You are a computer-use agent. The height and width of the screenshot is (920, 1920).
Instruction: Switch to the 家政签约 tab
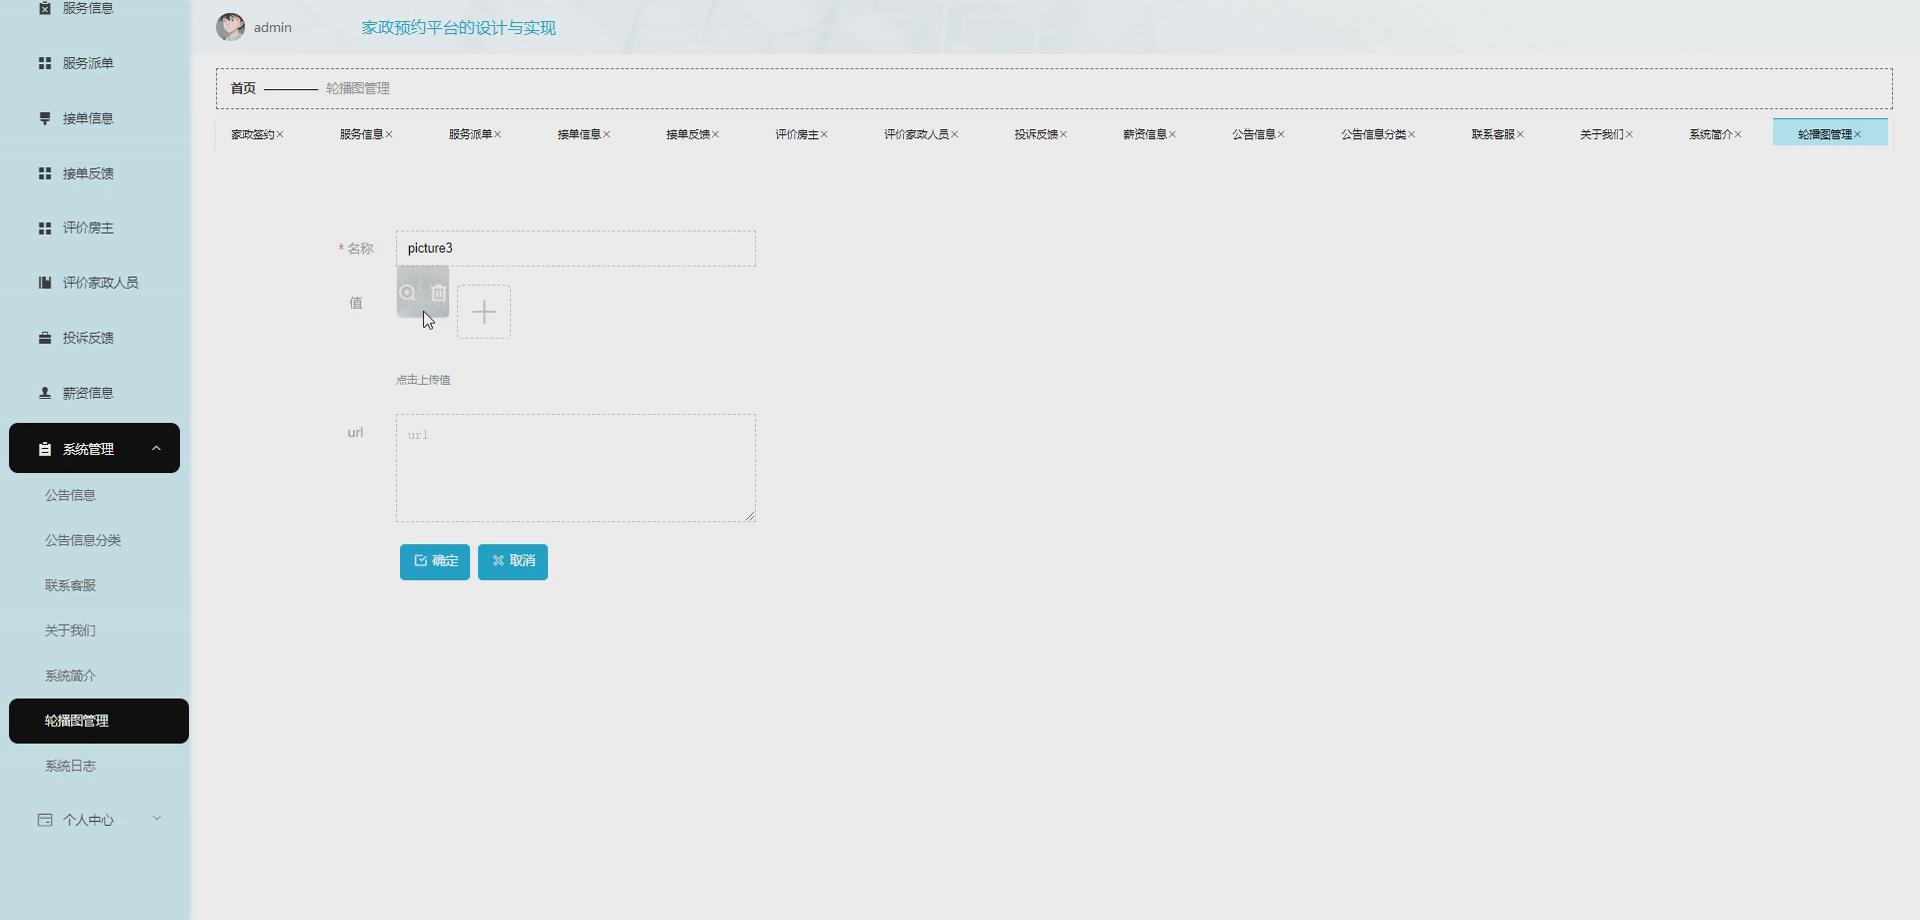[x=252, y=134]
